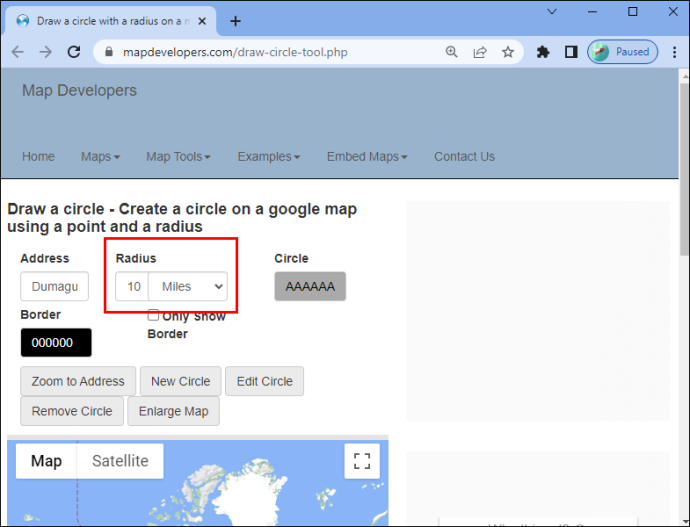690x527 pixels.
Task: Bookmark this page with the star icon
Action: coord(508,52)
